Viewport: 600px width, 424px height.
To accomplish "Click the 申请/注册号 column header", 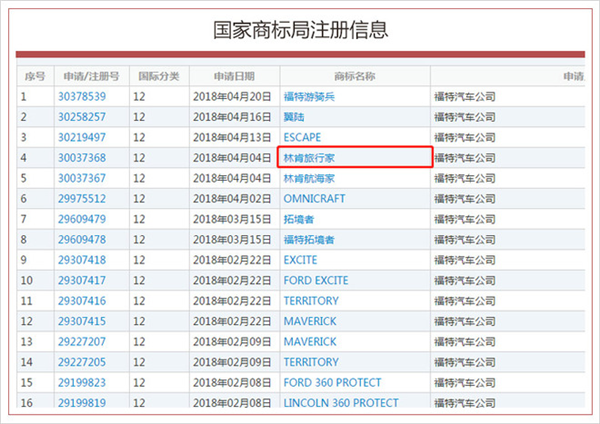I will pos(91,76).
